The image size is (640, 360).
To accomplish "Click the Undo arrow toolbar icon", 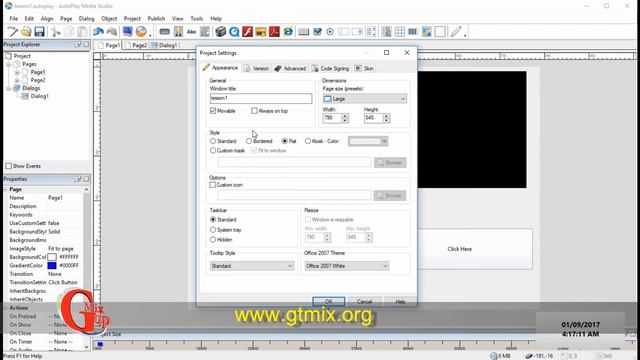I will click(98, 31).
